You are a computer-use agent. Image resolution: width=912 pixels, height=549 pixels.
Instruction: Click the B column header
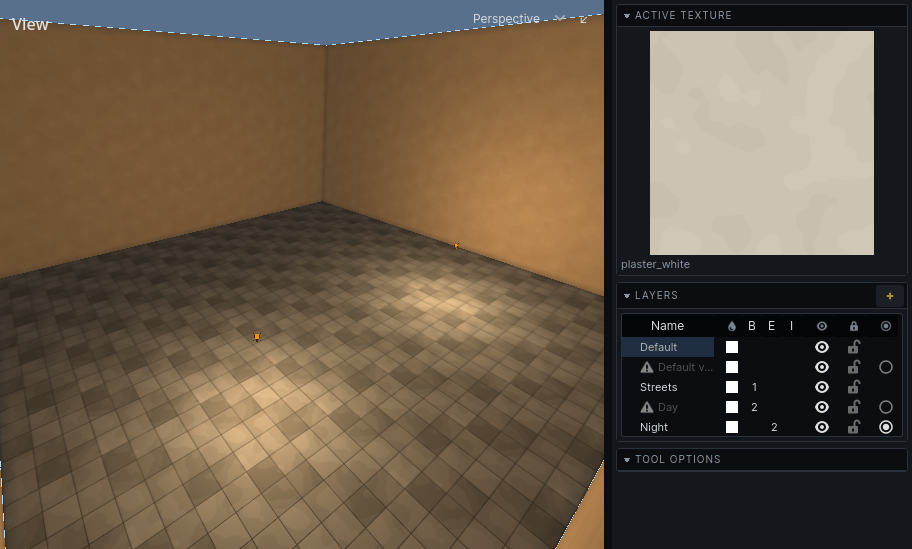[751, 326]
